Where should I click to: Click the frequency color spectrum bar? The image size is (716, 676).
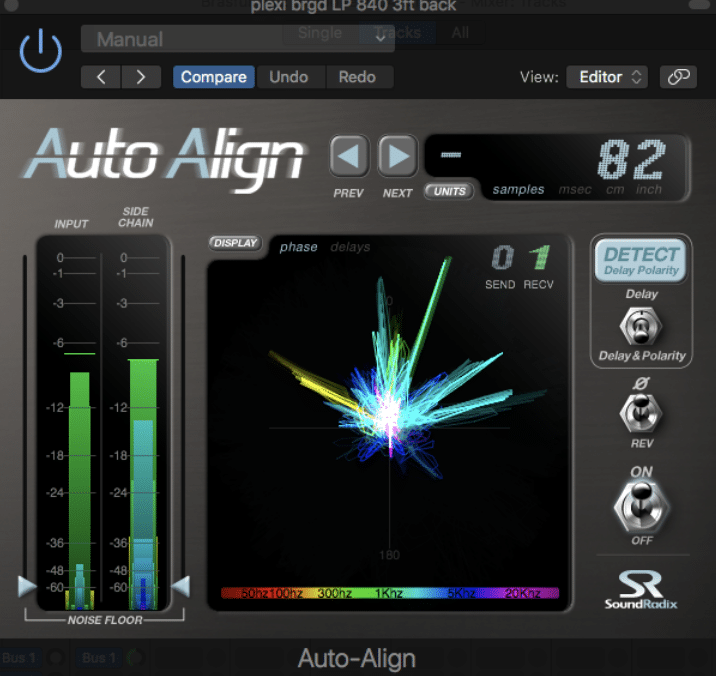390,593
